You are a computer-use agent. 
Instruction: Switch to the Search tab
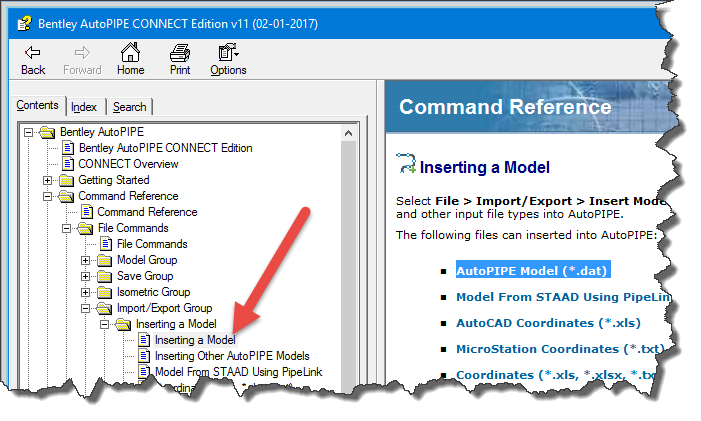coord(130,107)
